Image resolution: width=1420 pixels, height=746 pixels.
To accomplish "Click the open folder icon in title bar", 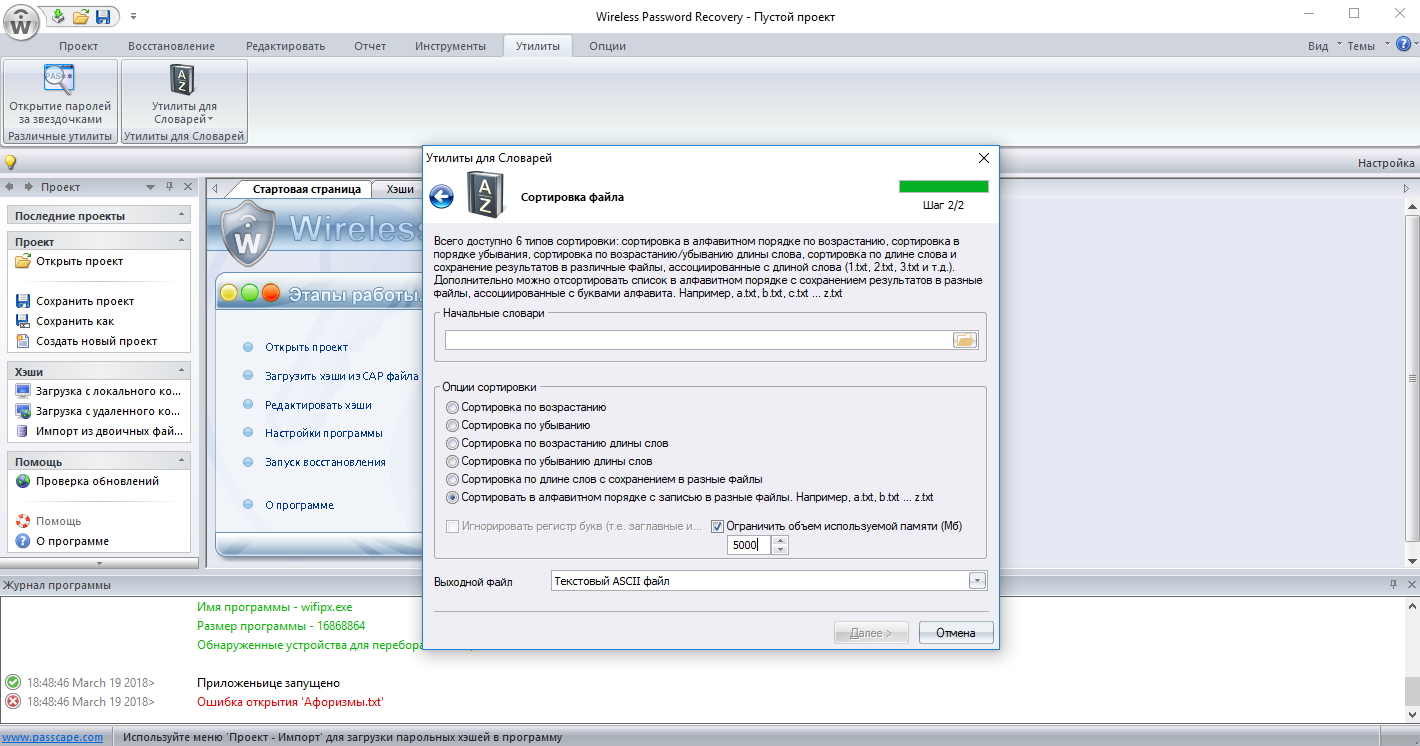I will [81, 16].
